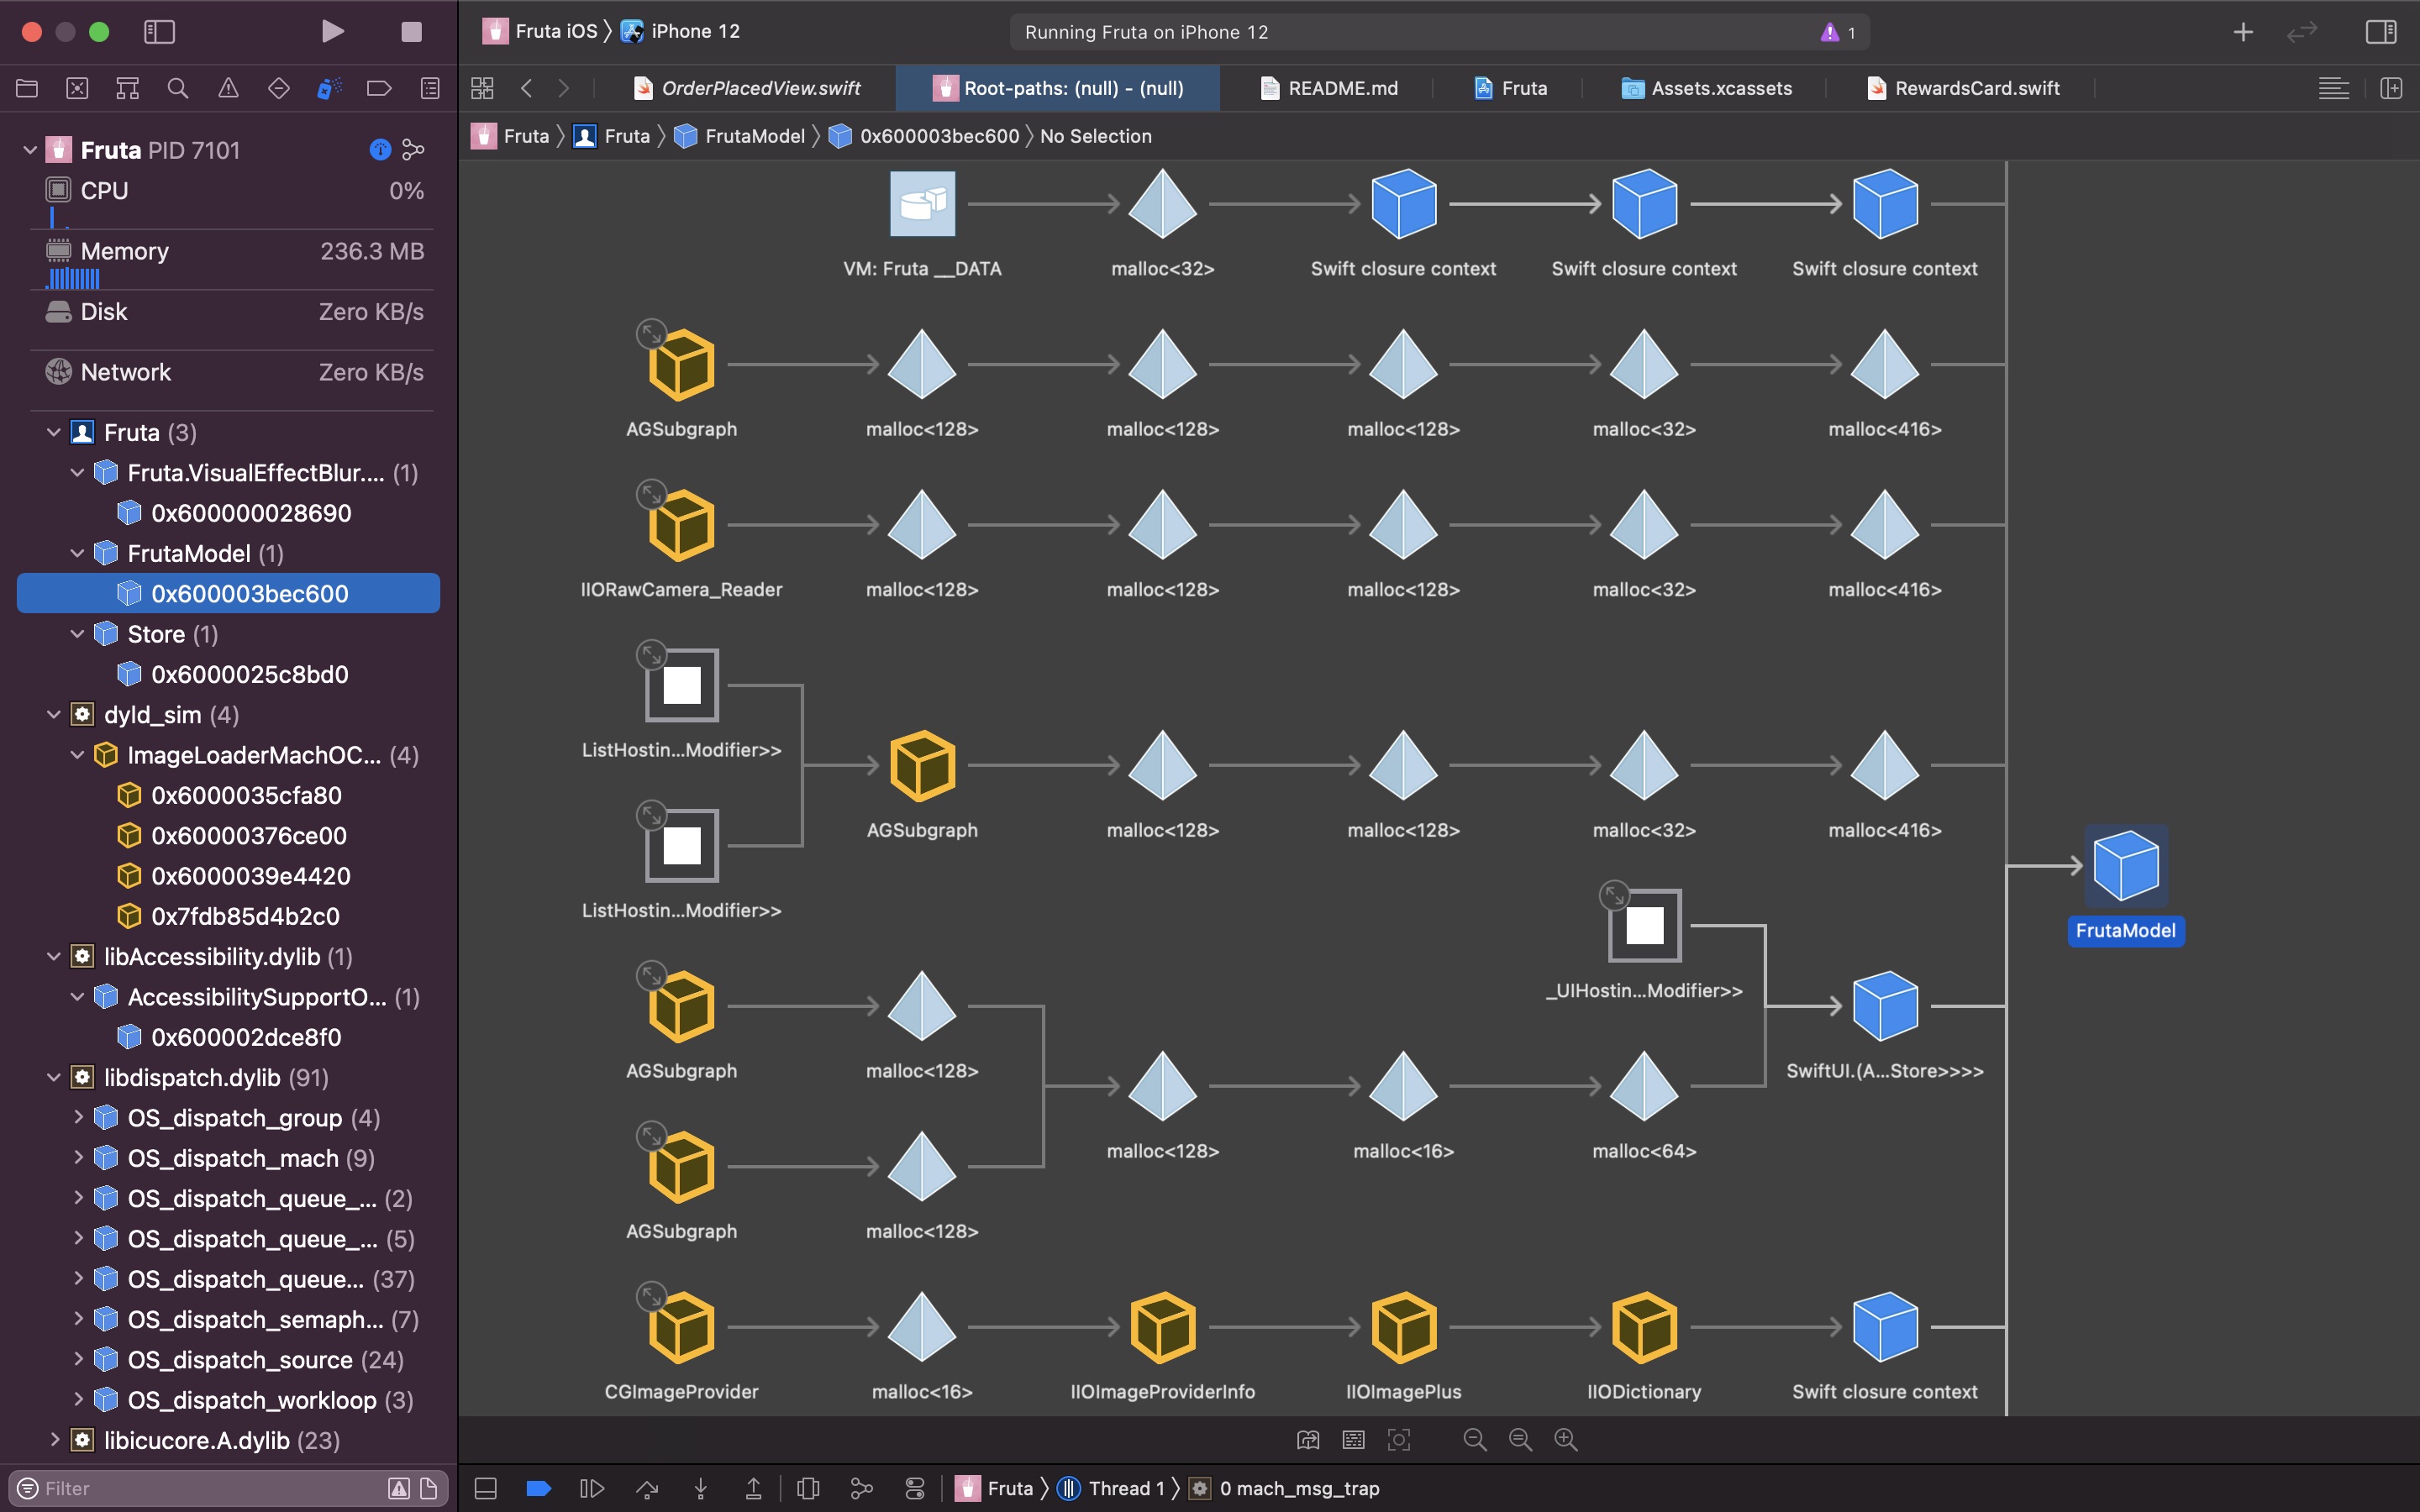Image resolution: width=2420 pixels, height=1512 pixels.
Task: Toggle the inspector panel on the right
Action: [2380, 31]
